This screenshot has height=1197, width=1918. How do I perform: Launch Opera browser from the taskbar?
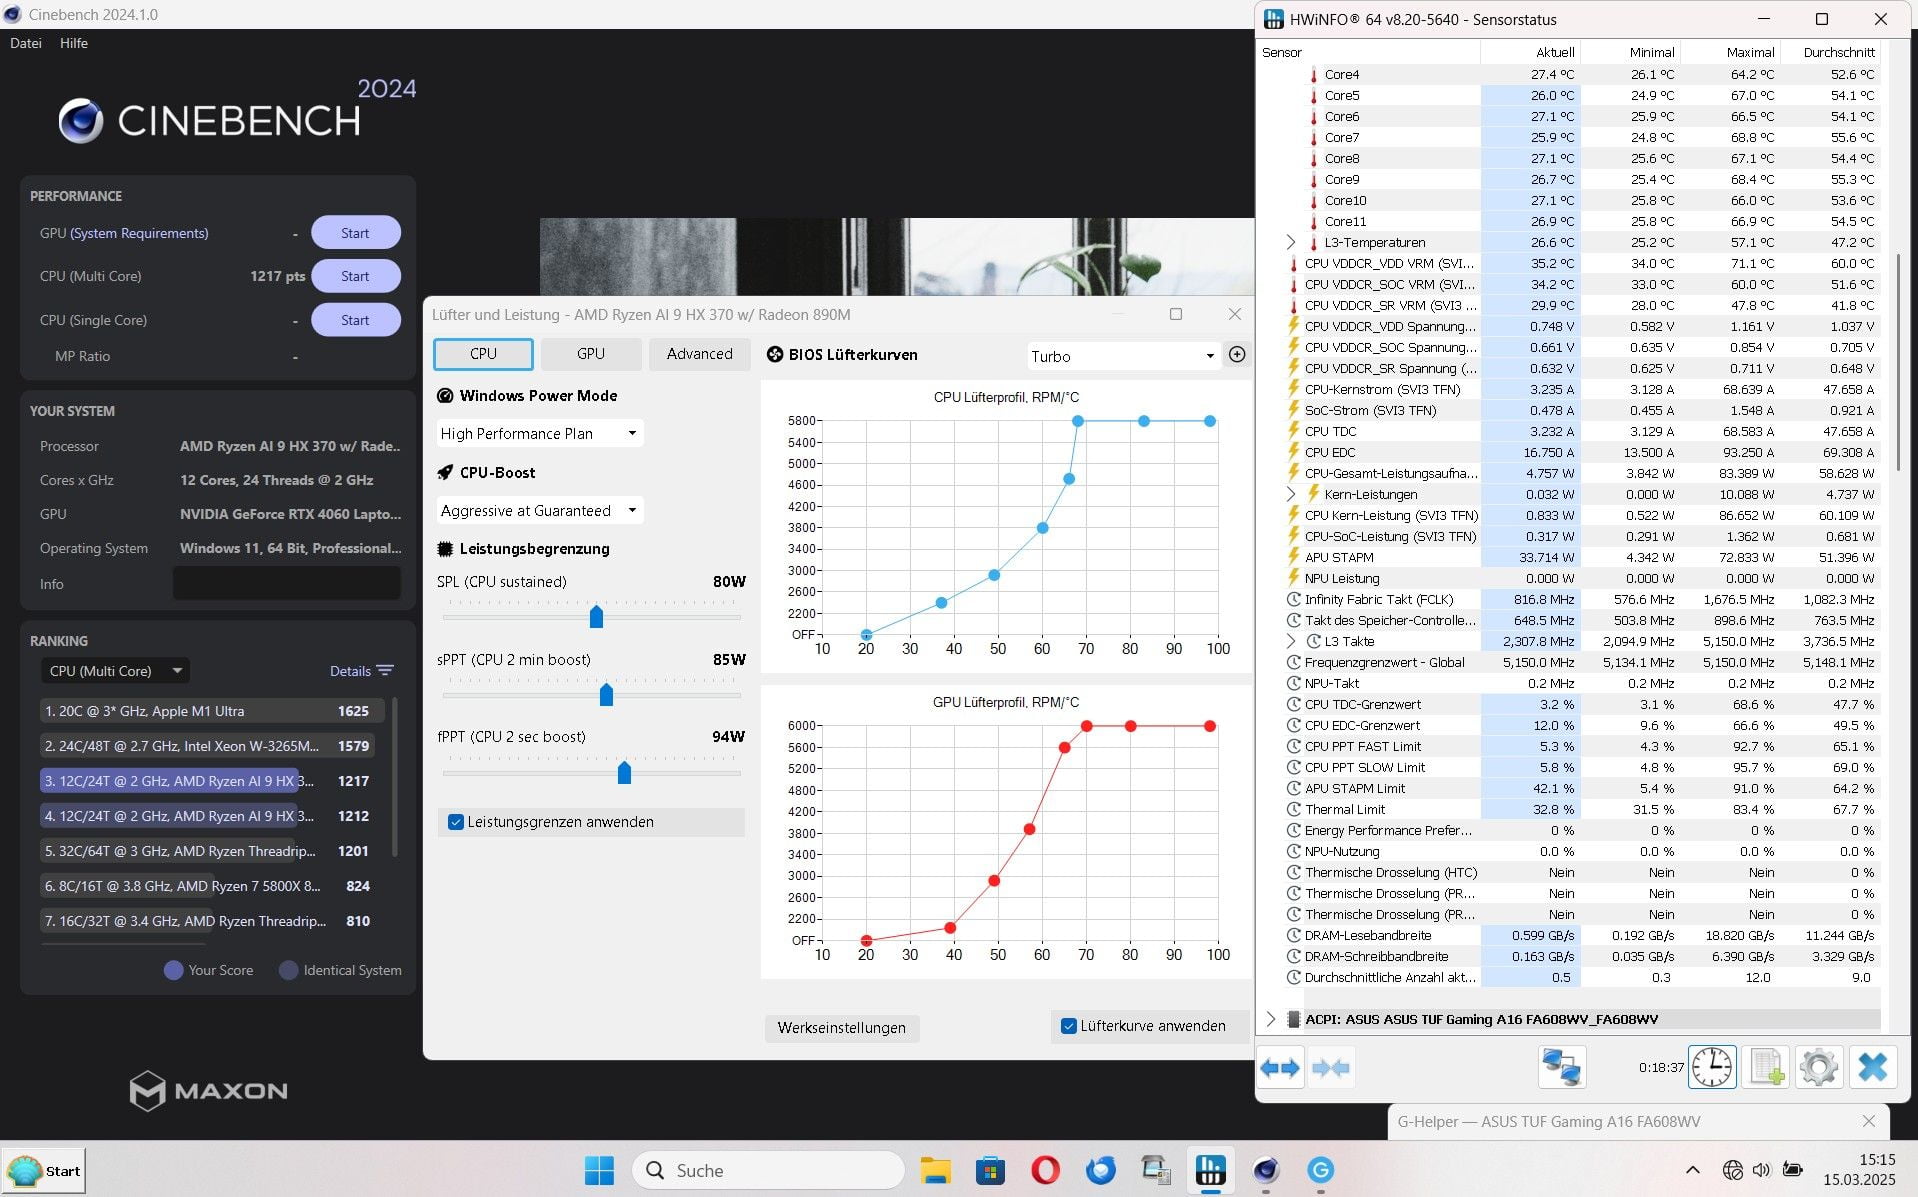pos(1045,1170)
